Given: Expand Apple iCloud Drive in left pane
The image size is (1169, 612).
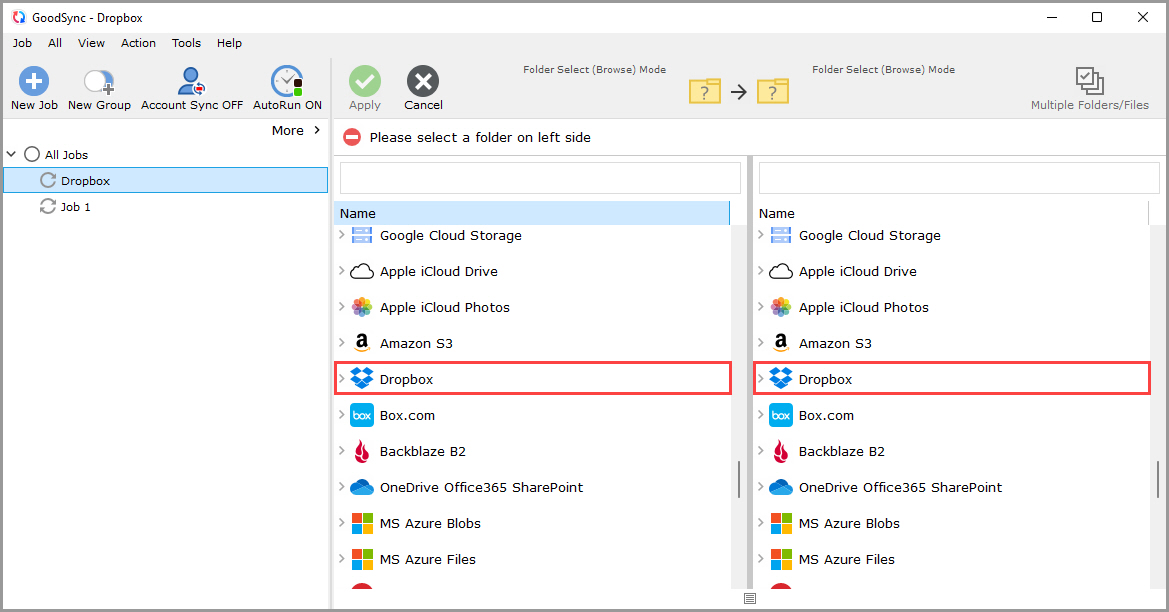Looking at the screenshot, I should 341,271.
